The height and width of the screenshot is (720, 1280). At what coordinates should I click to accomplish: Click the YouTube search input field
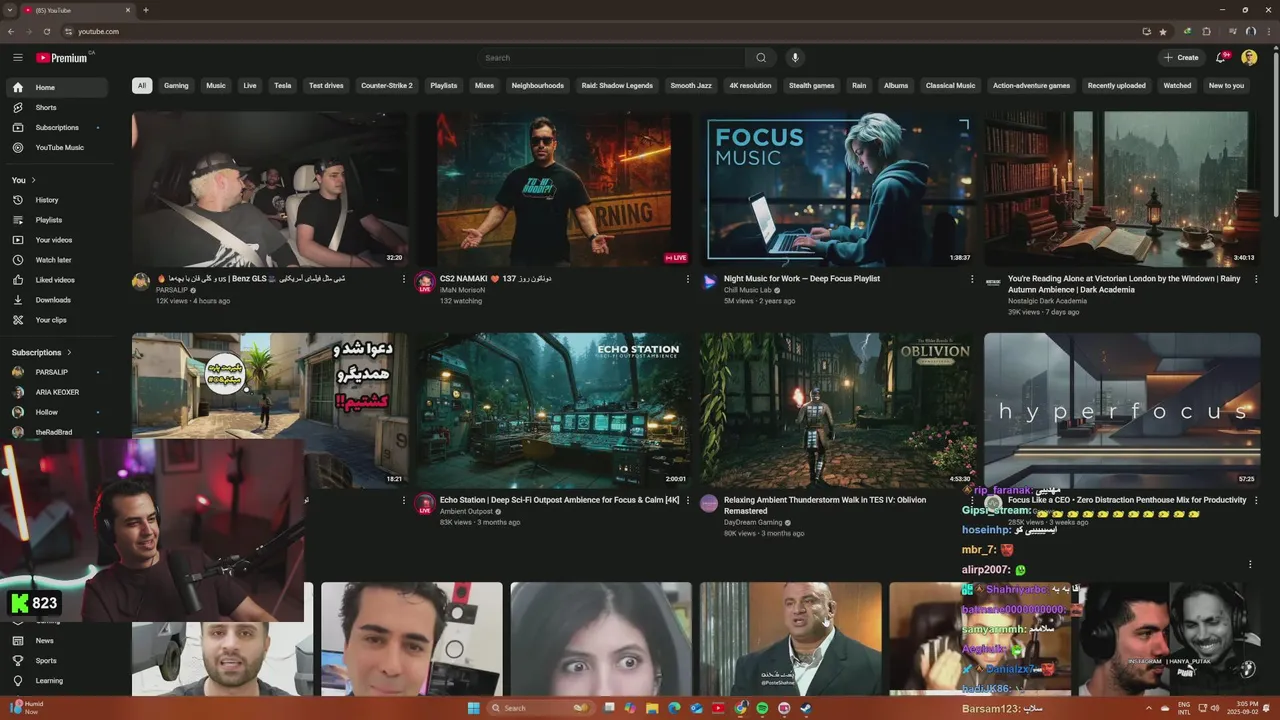click(x=611, y=58)
